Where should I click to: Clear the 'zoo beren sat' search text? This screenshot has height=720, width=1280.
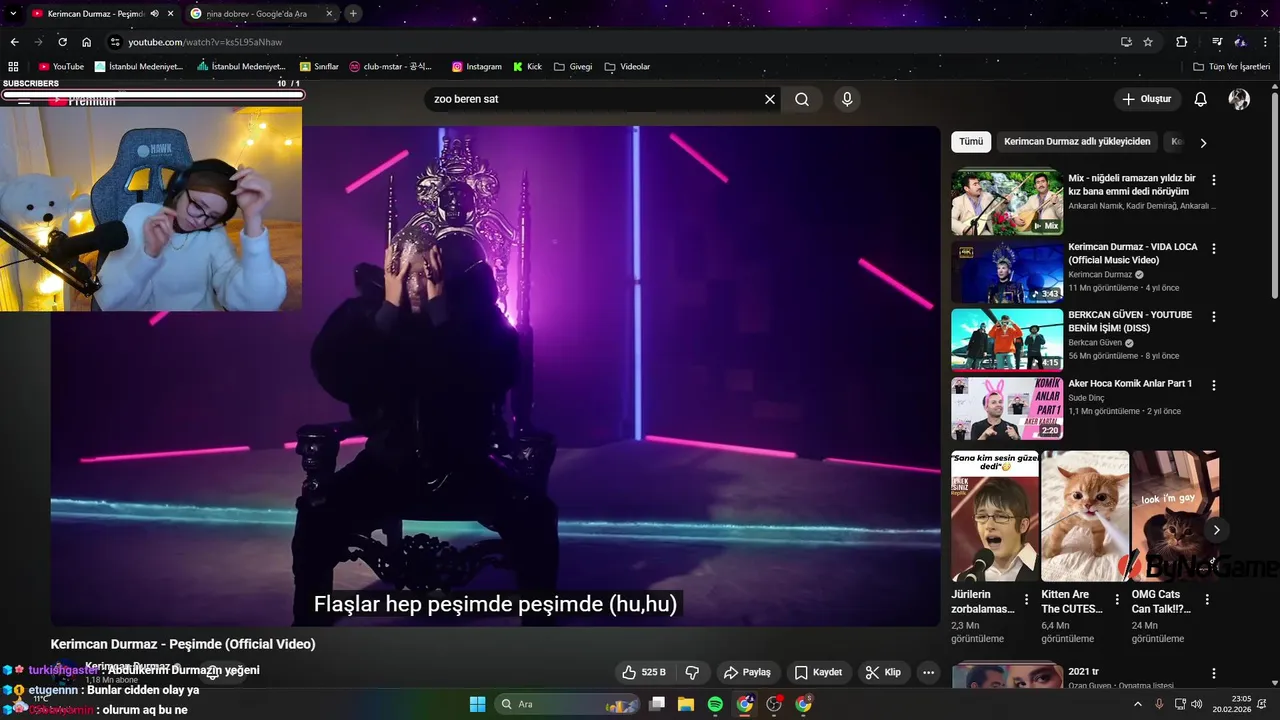[x=770, y=99]
